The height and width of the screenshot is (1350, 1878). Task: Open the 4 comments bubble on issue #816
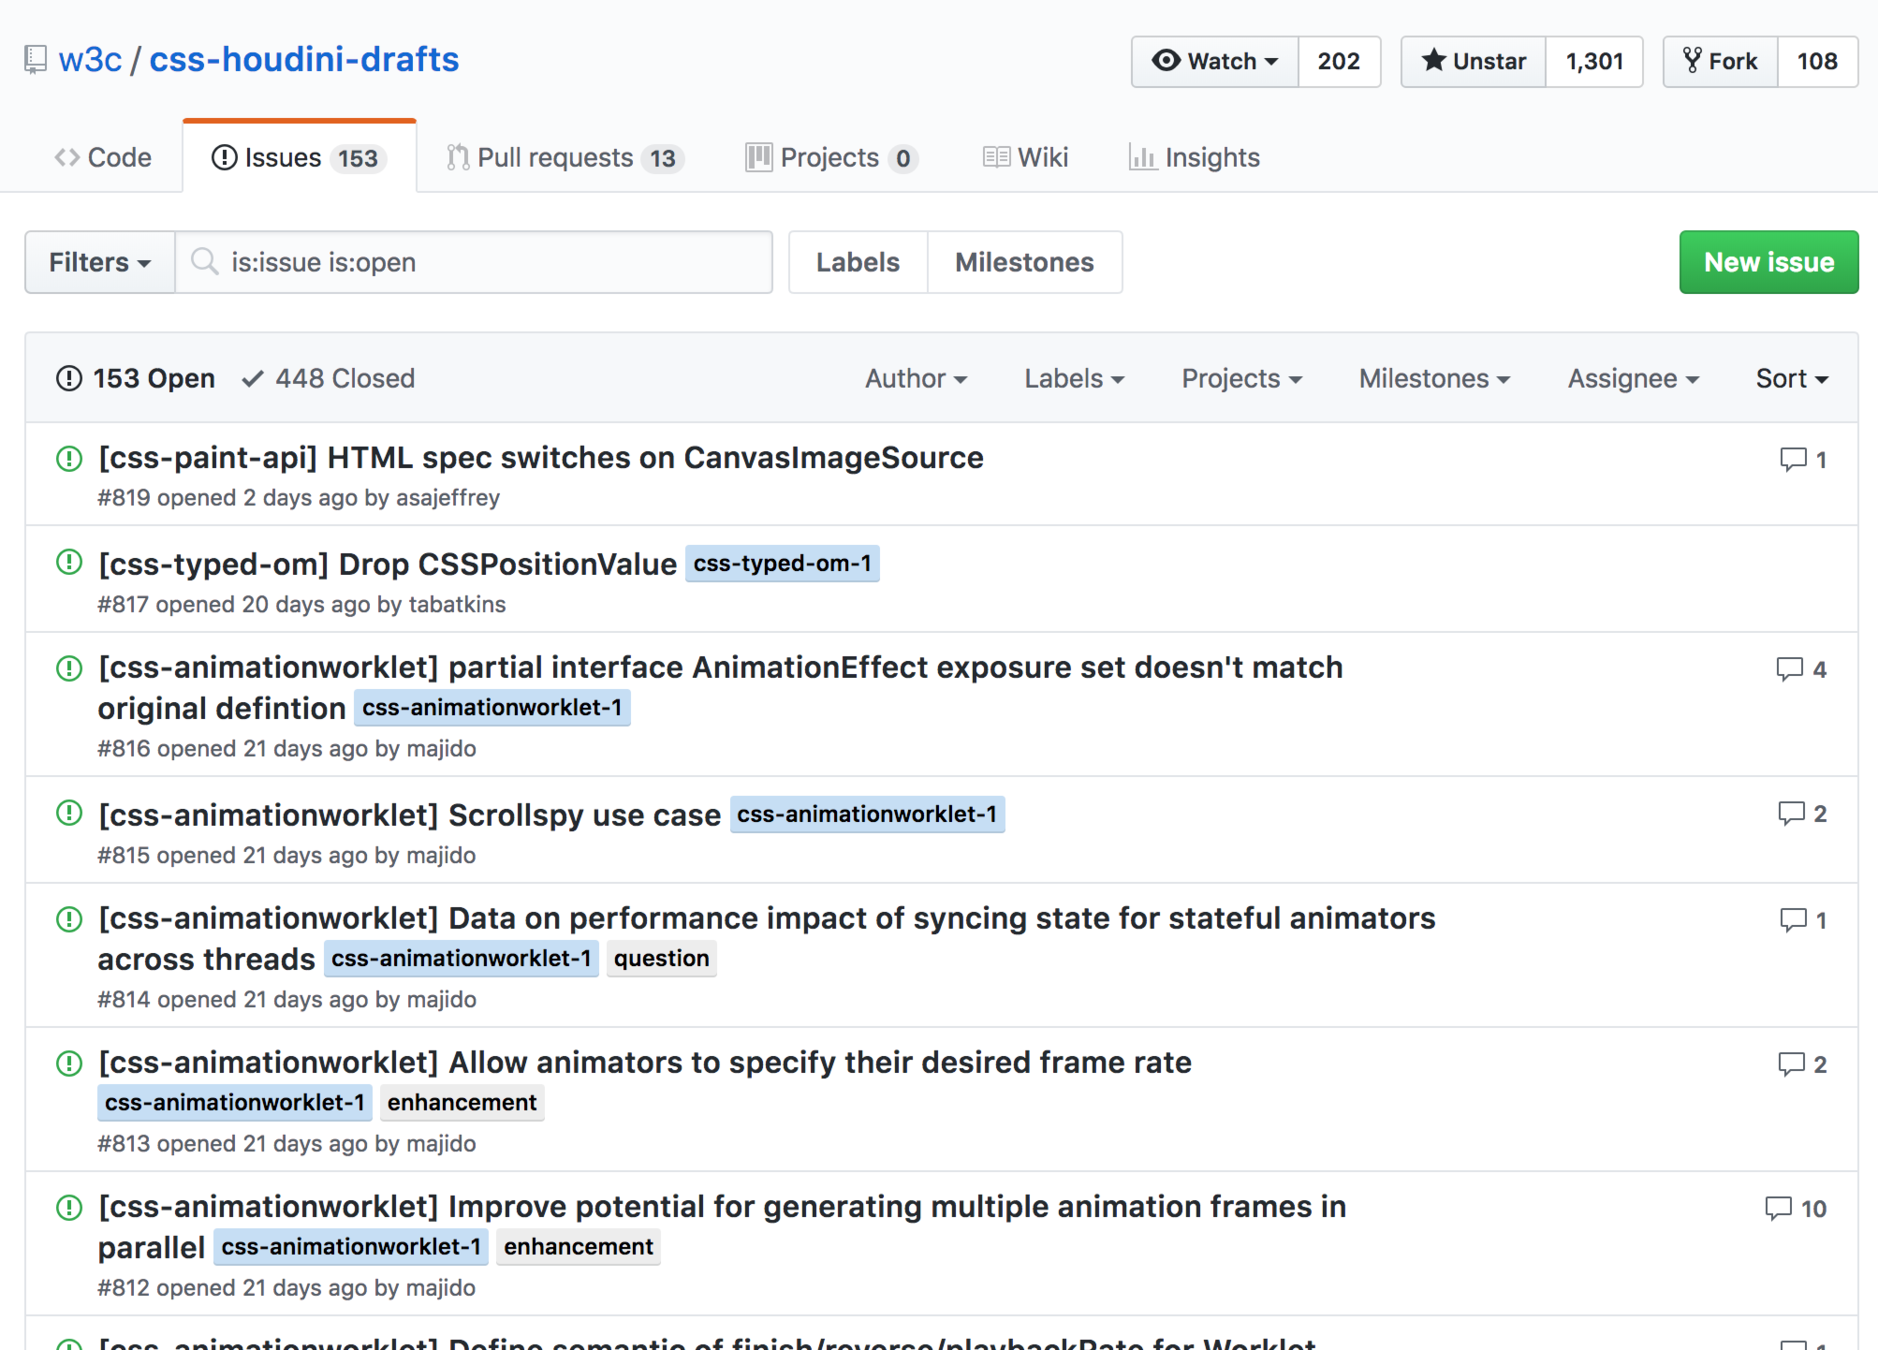click(1801, 669)
